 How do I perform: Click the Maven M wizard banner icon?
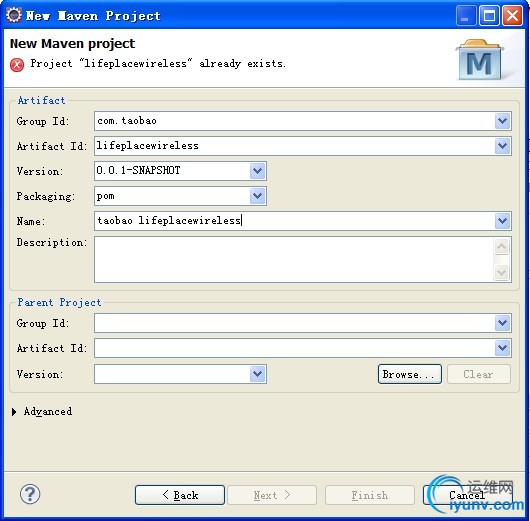(479, 60)
